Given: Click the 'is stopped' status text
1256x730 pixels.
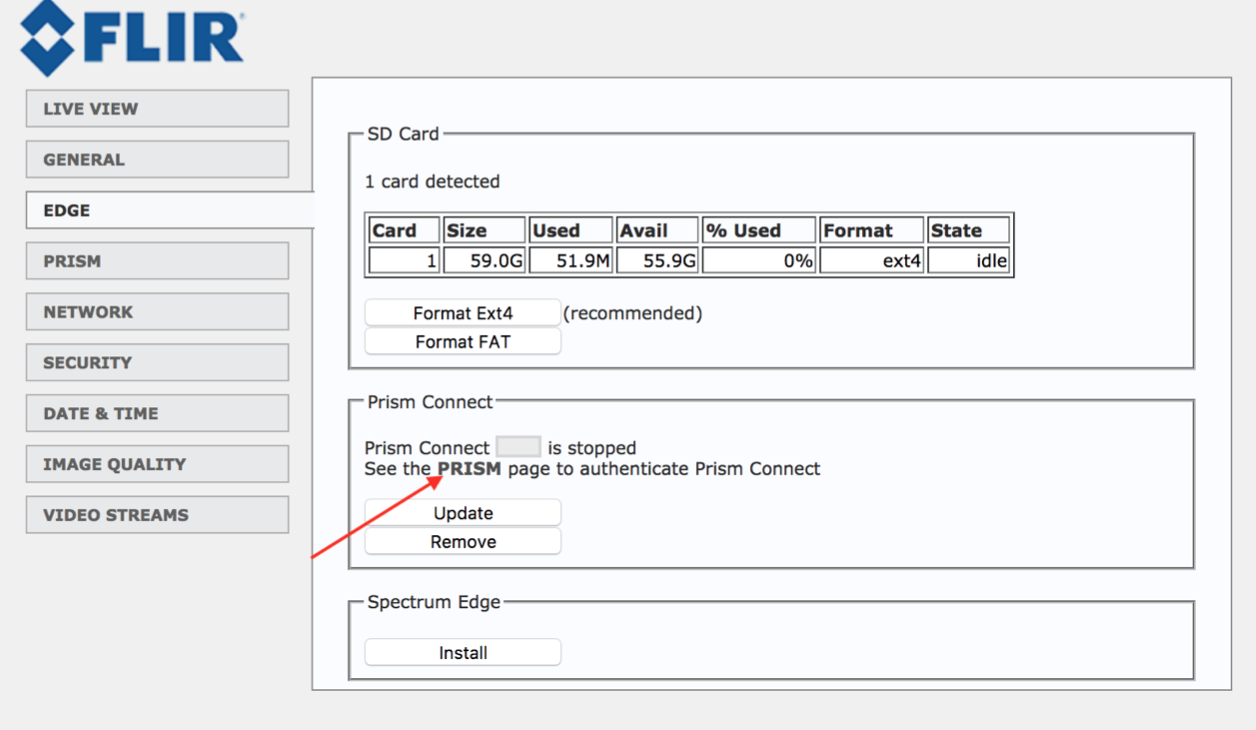Looking at the screenshot, I should [592, 448].
